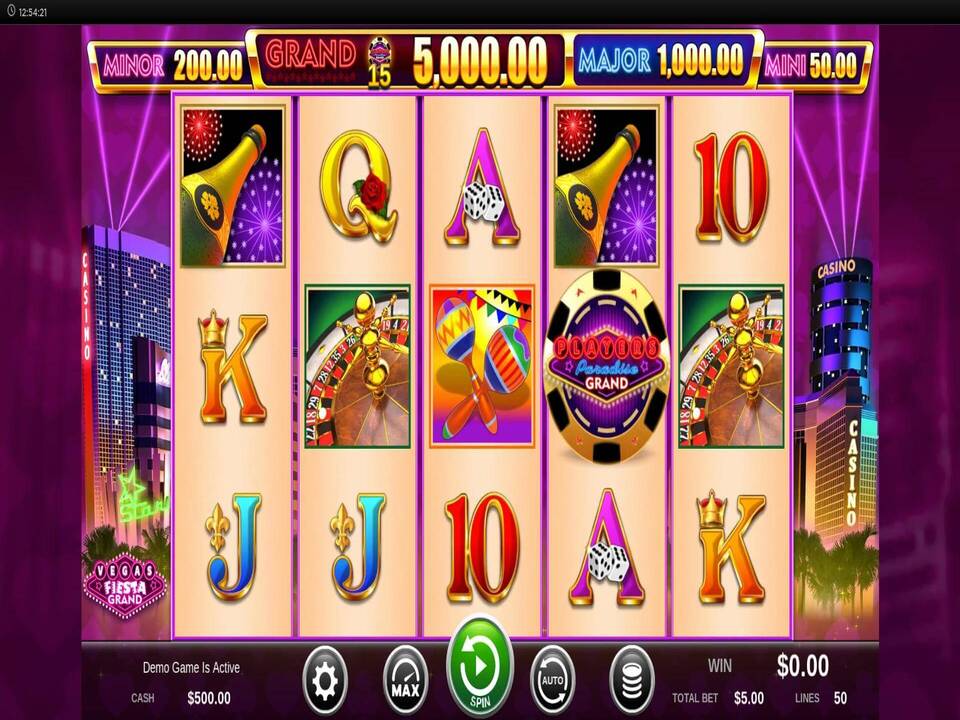Set the MAX bet gauge button
The width and height of the screenshot is (960, 720).
click(405, 681)
